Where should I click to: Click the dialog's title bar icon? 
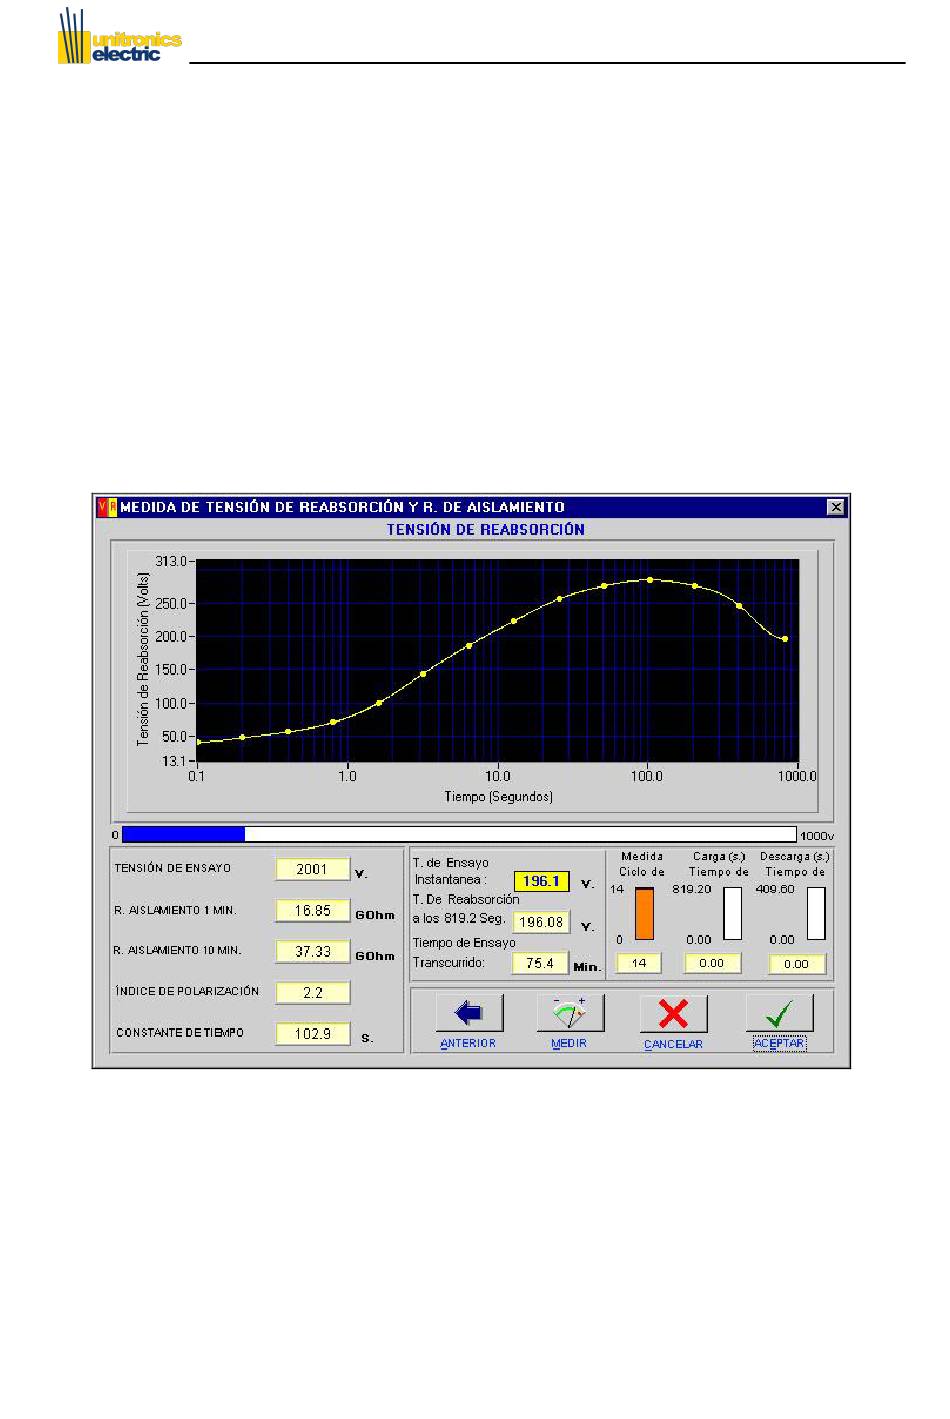(x=107, y=507)
